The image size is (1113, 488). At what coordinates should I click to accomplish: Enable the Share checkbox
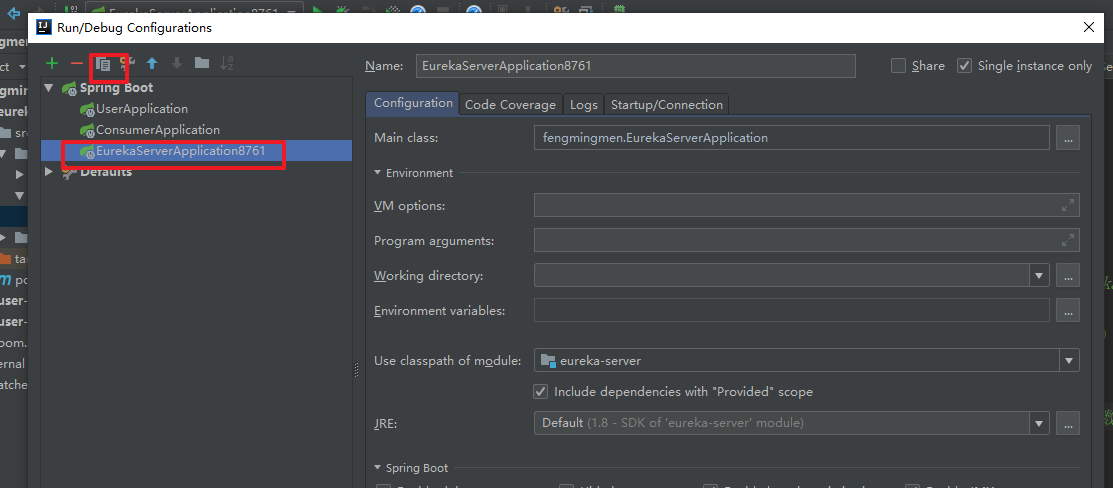pos(898,66)
